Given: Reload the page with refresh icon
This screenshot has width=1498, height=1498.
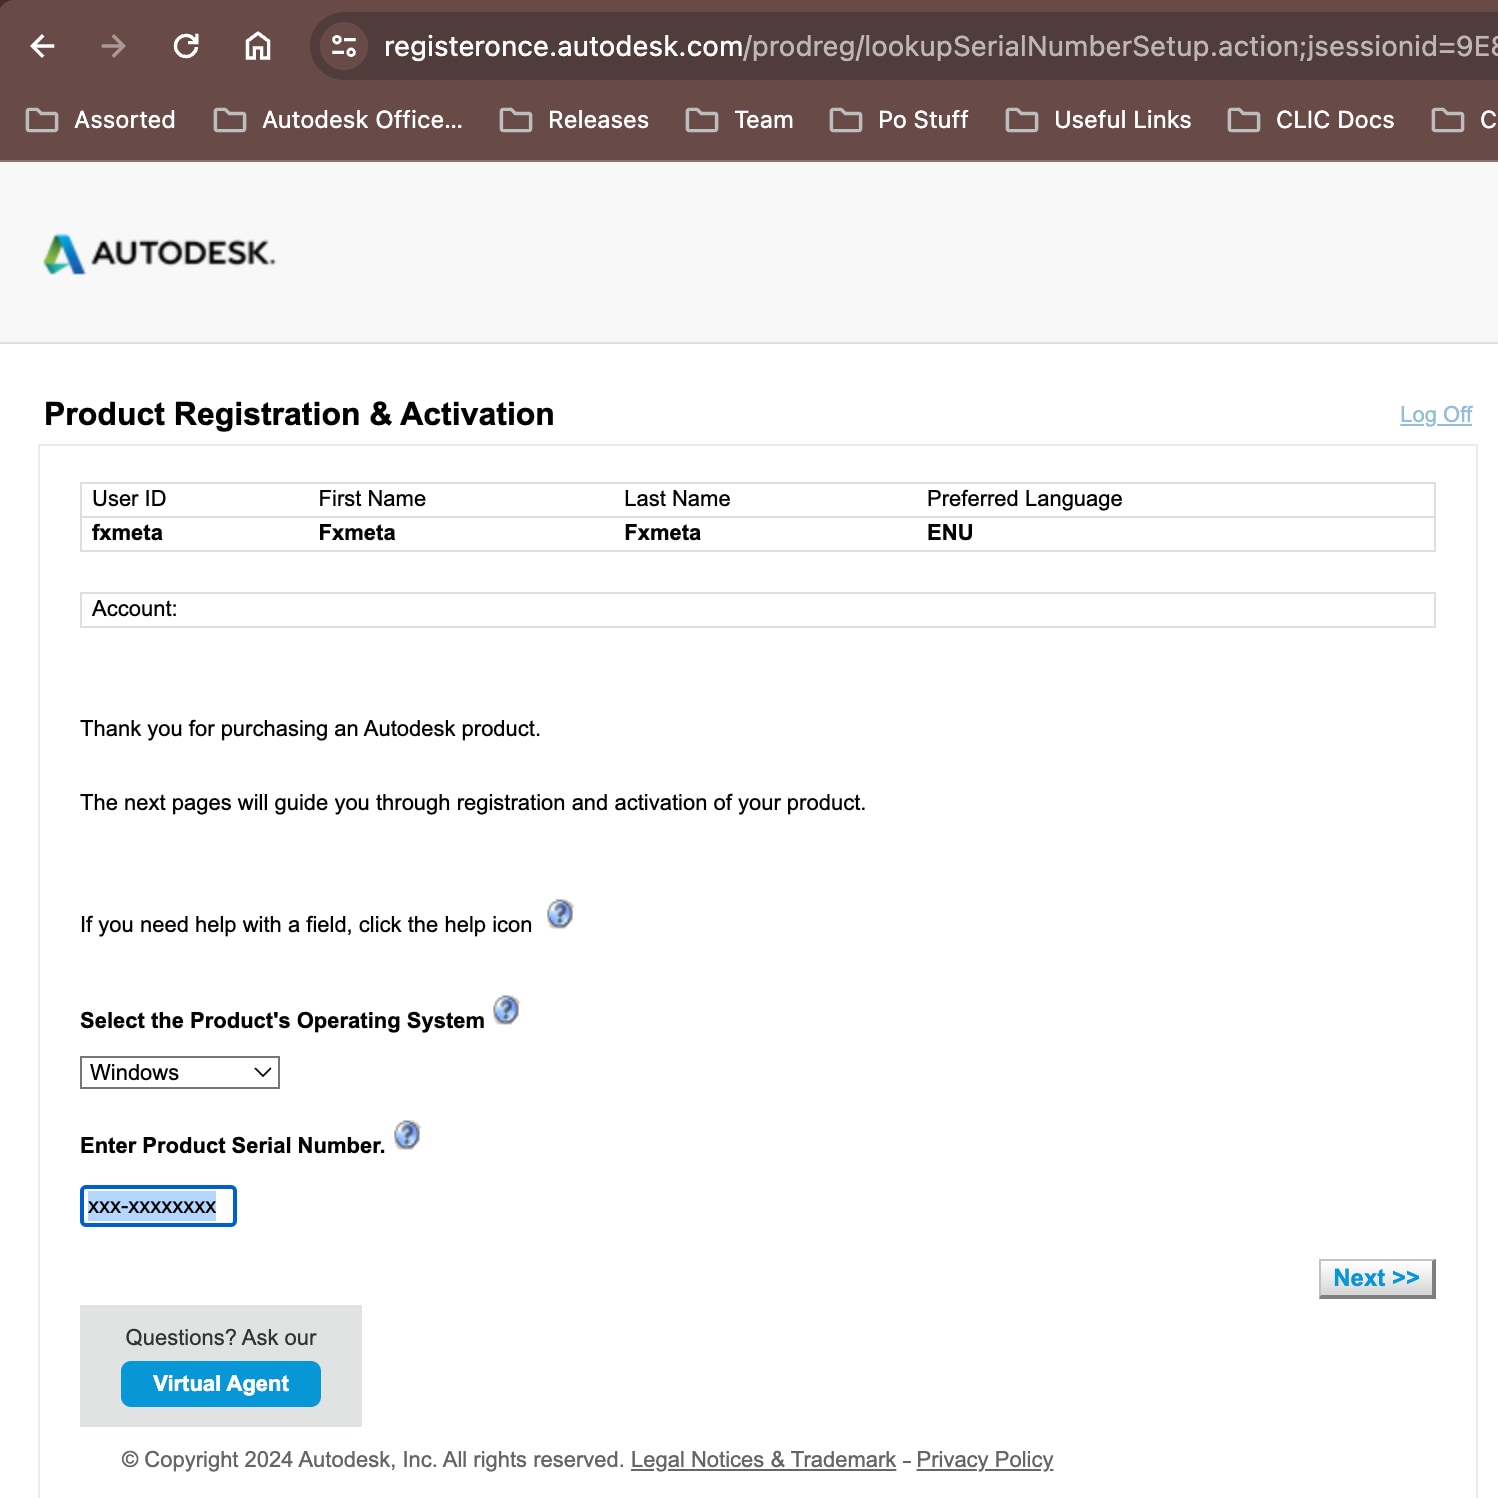Looking at the screenshot, I should (186, 46).
